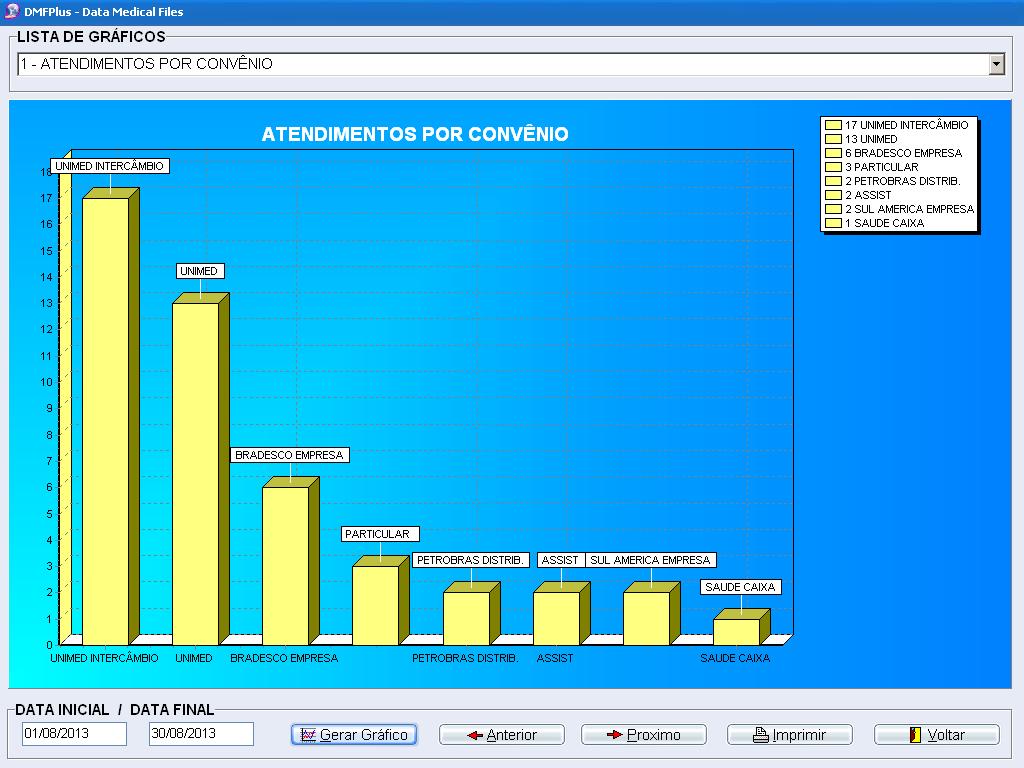Focus the end date field 30/08/2013
Screen dimensions: 1024x768
(x=201, y=733)
